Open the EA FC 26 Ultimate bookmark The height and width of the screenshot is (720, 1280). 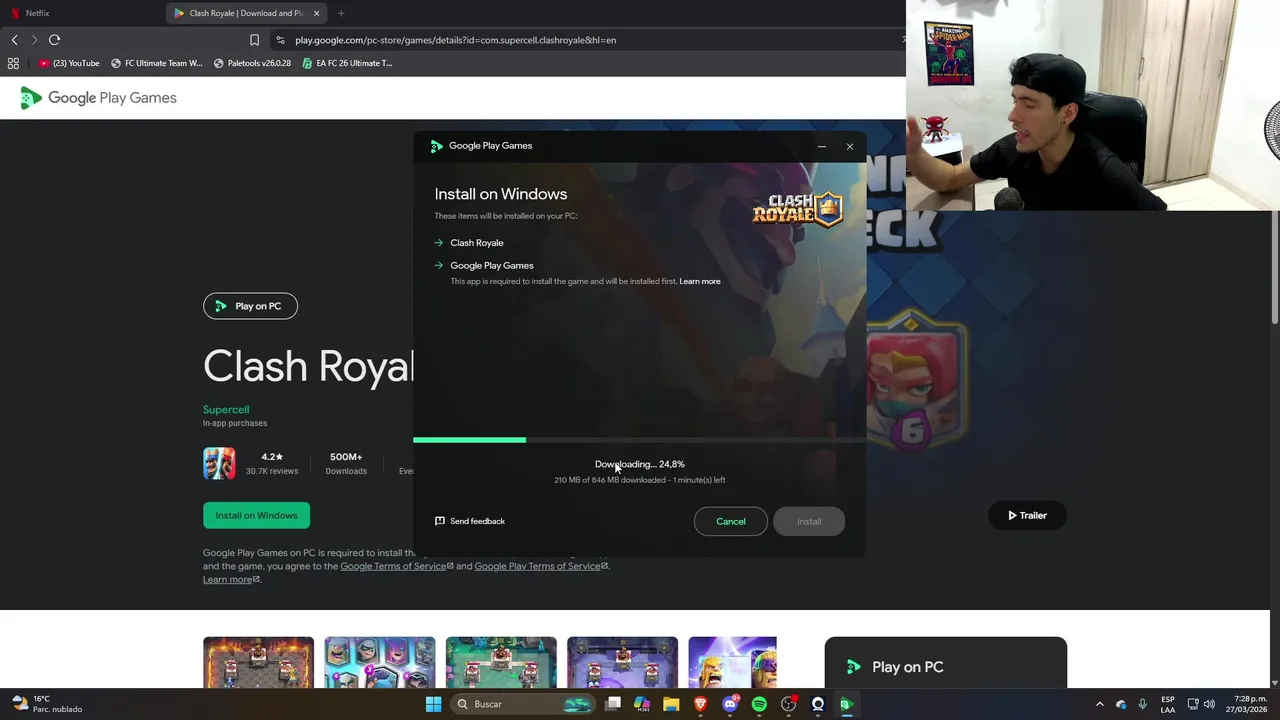347,63
